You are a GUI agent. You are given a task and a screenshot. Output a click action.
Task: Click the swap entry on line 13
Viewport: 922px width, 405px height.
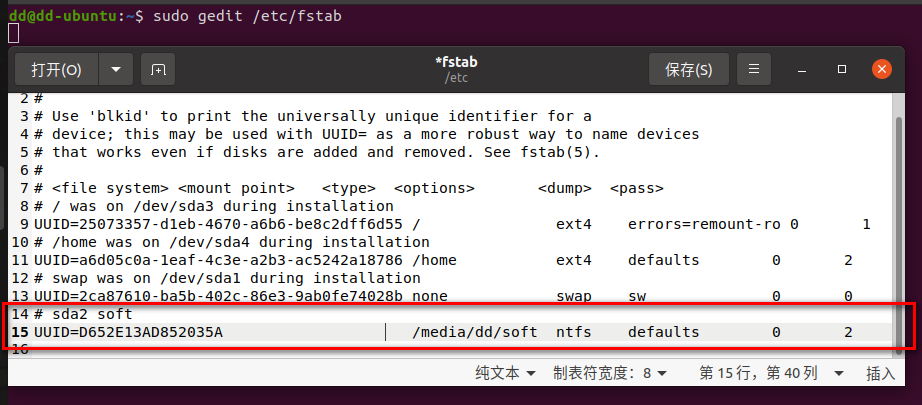(x=574, y=296)
